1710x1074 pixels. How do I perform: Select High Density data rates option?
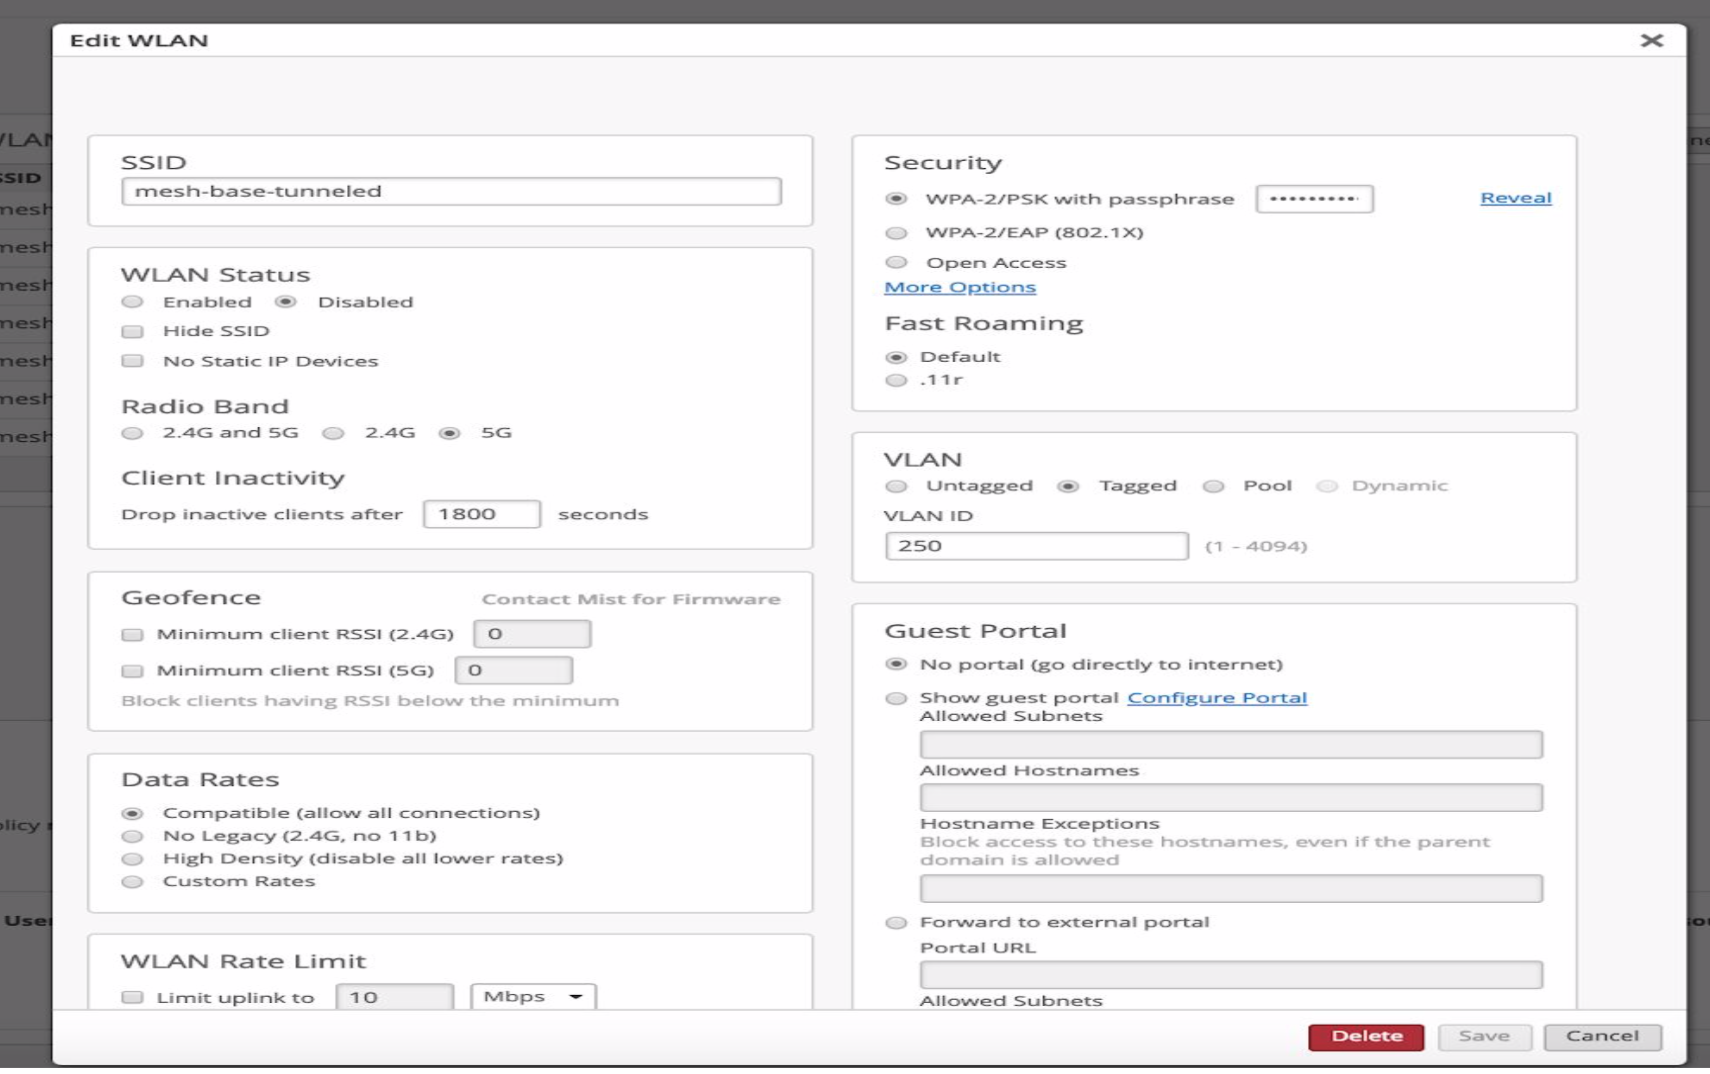[x=132, y=859]
